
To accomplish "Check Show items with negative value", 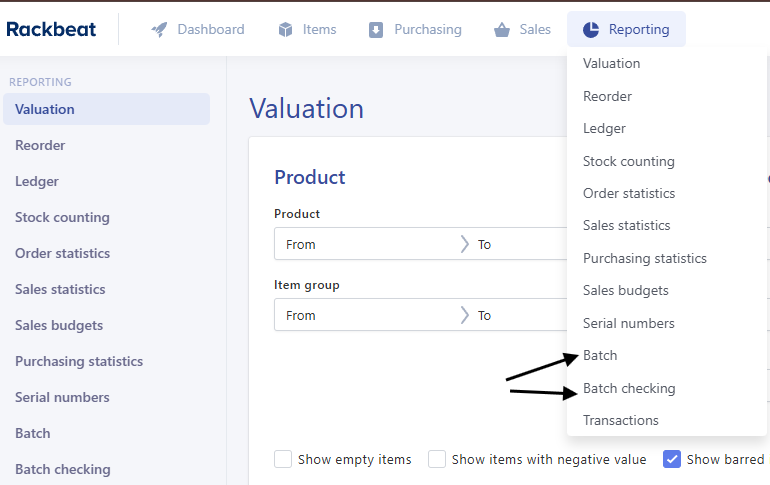I will (437, 459).
